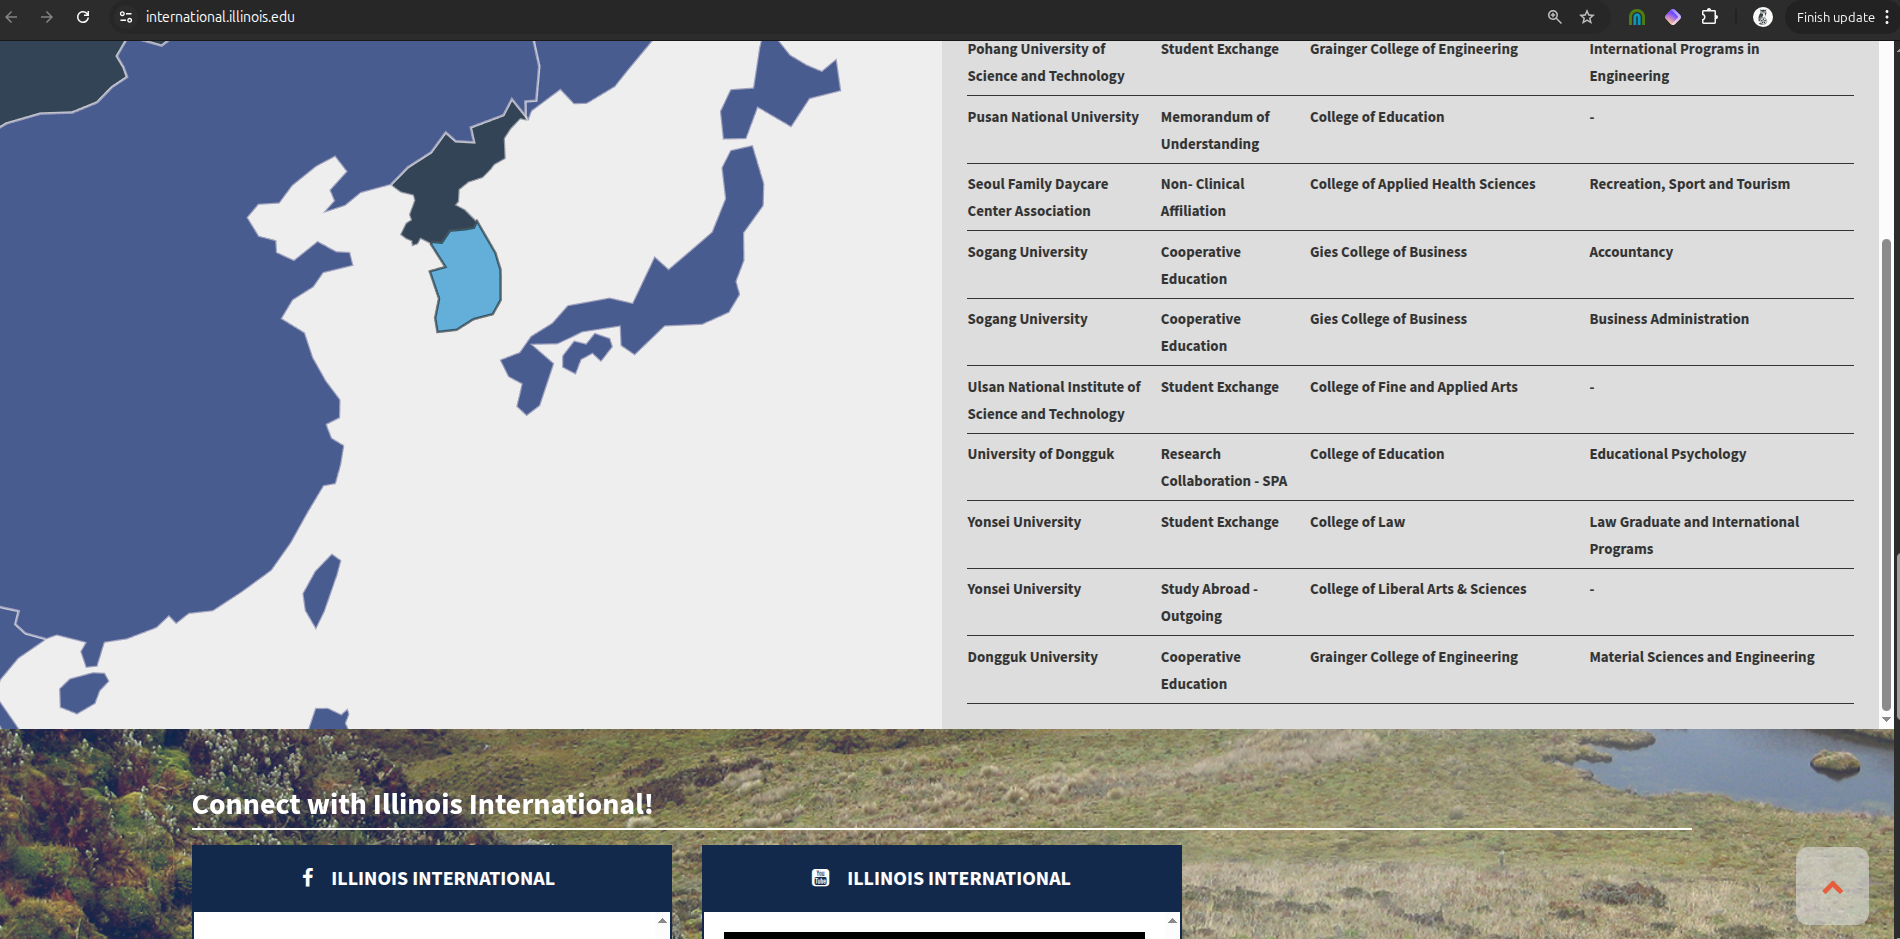Open the green arch extension icon
The width and height of the screenshot is (1900, 939).
coord(1637,17)
